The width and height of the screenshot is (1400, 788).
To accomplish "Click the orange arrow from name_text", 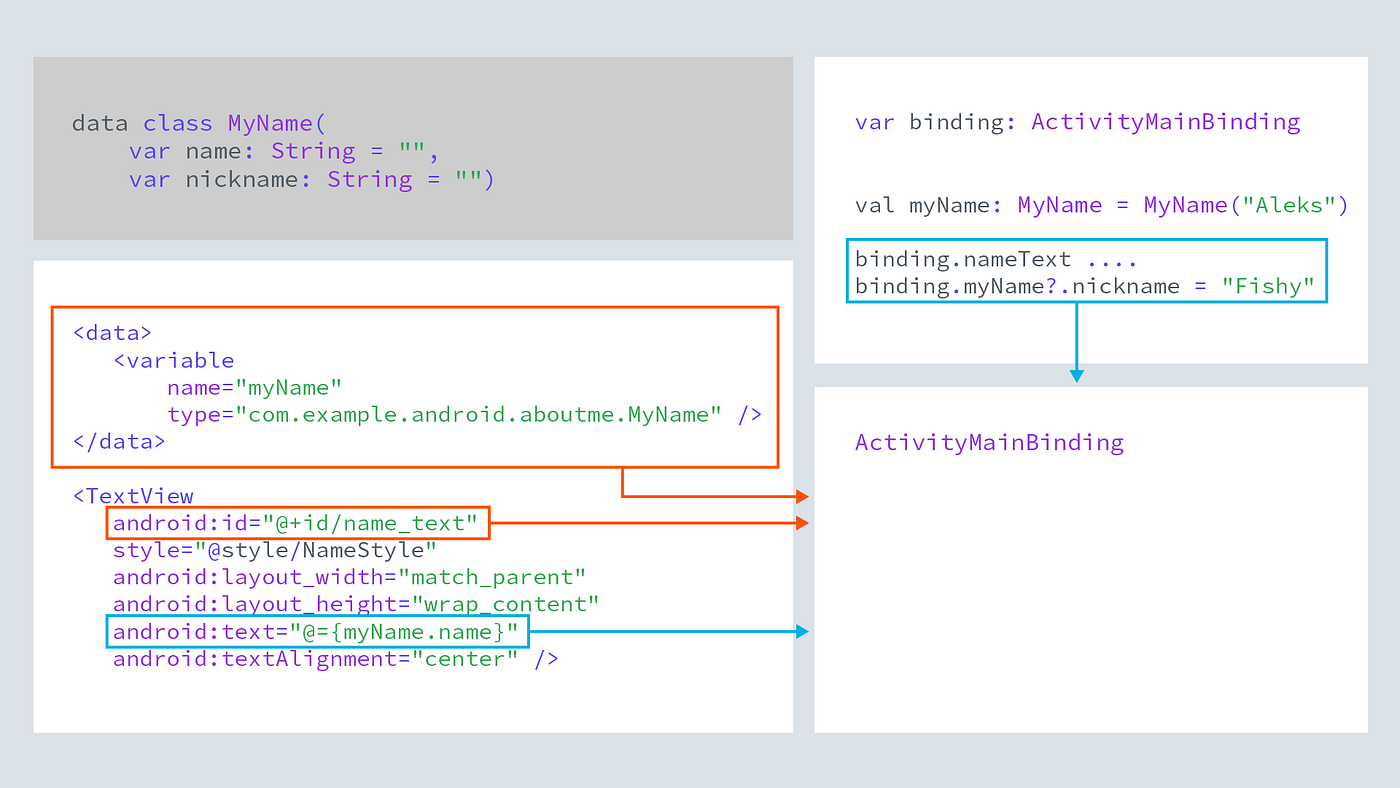I will pyautogui.click(x=650, y=522).
